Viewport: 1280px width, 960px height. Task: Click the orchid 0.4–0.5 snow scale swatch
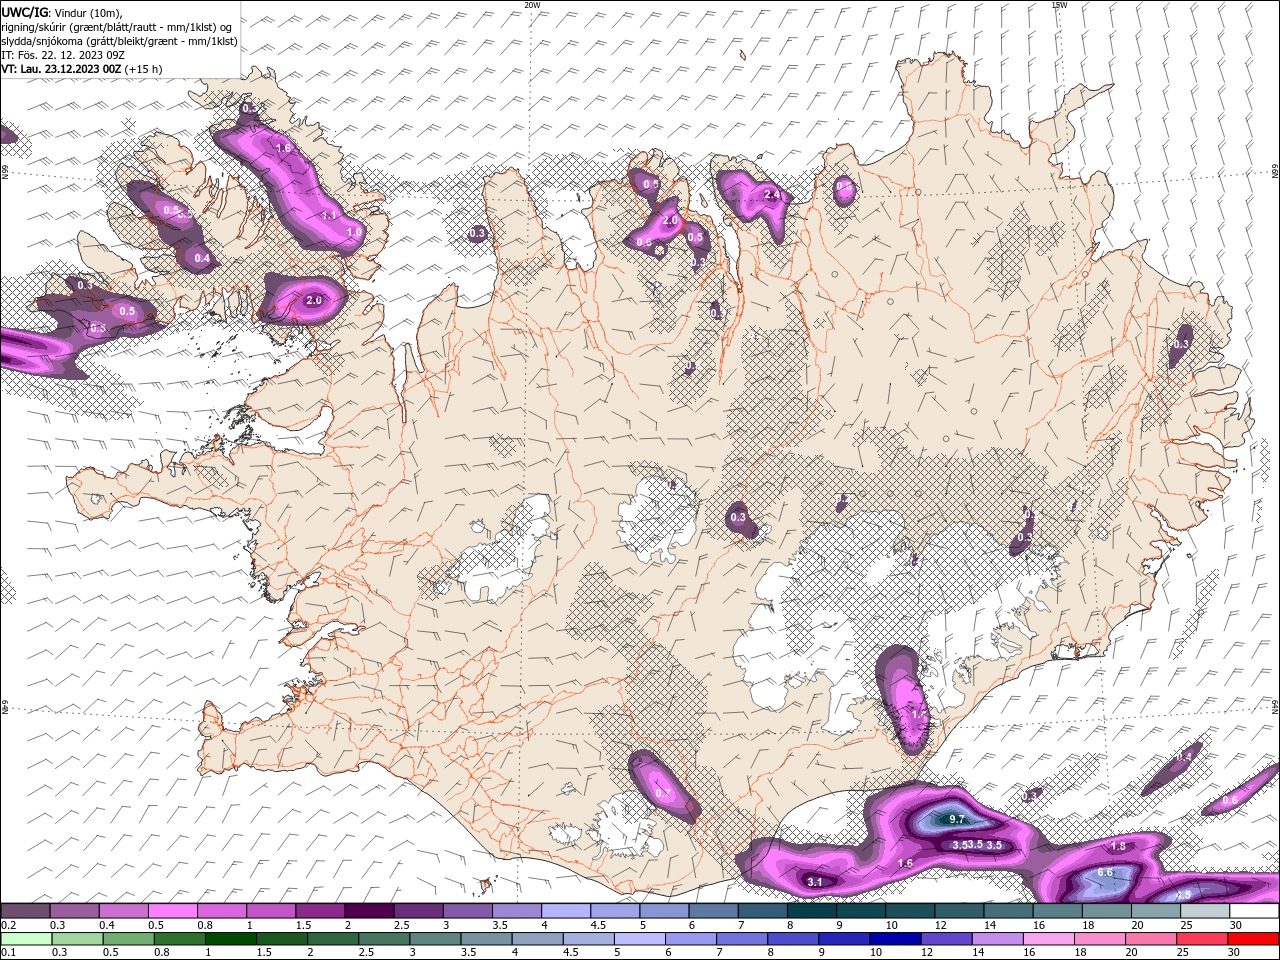(x=123, y=911)
